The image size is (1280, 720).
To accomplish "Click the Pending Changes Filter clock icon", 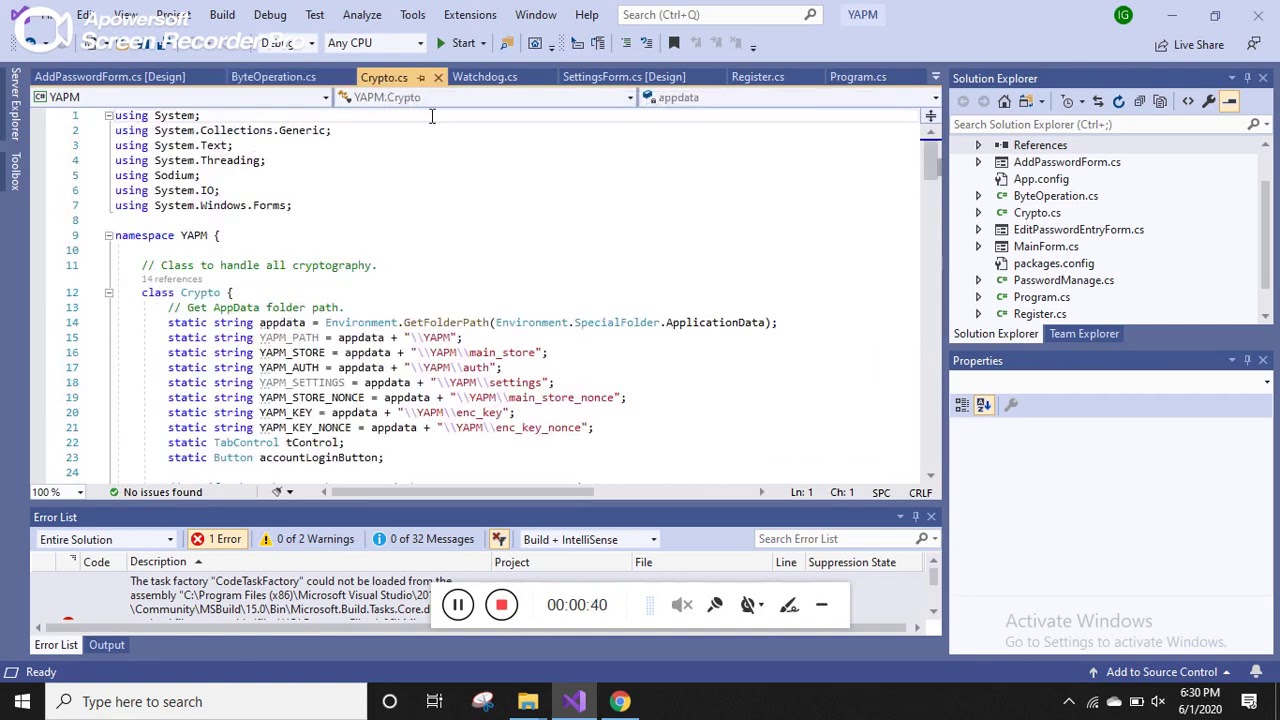I will [x=1067, y=101].
